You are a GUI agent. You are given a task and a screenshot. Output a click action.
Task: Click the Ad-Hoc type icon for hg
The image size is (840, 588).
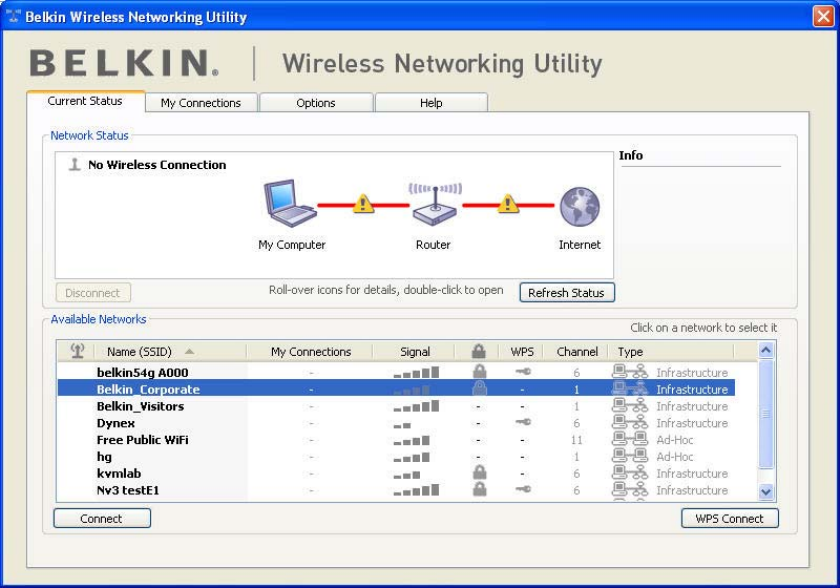pos(630,456)
